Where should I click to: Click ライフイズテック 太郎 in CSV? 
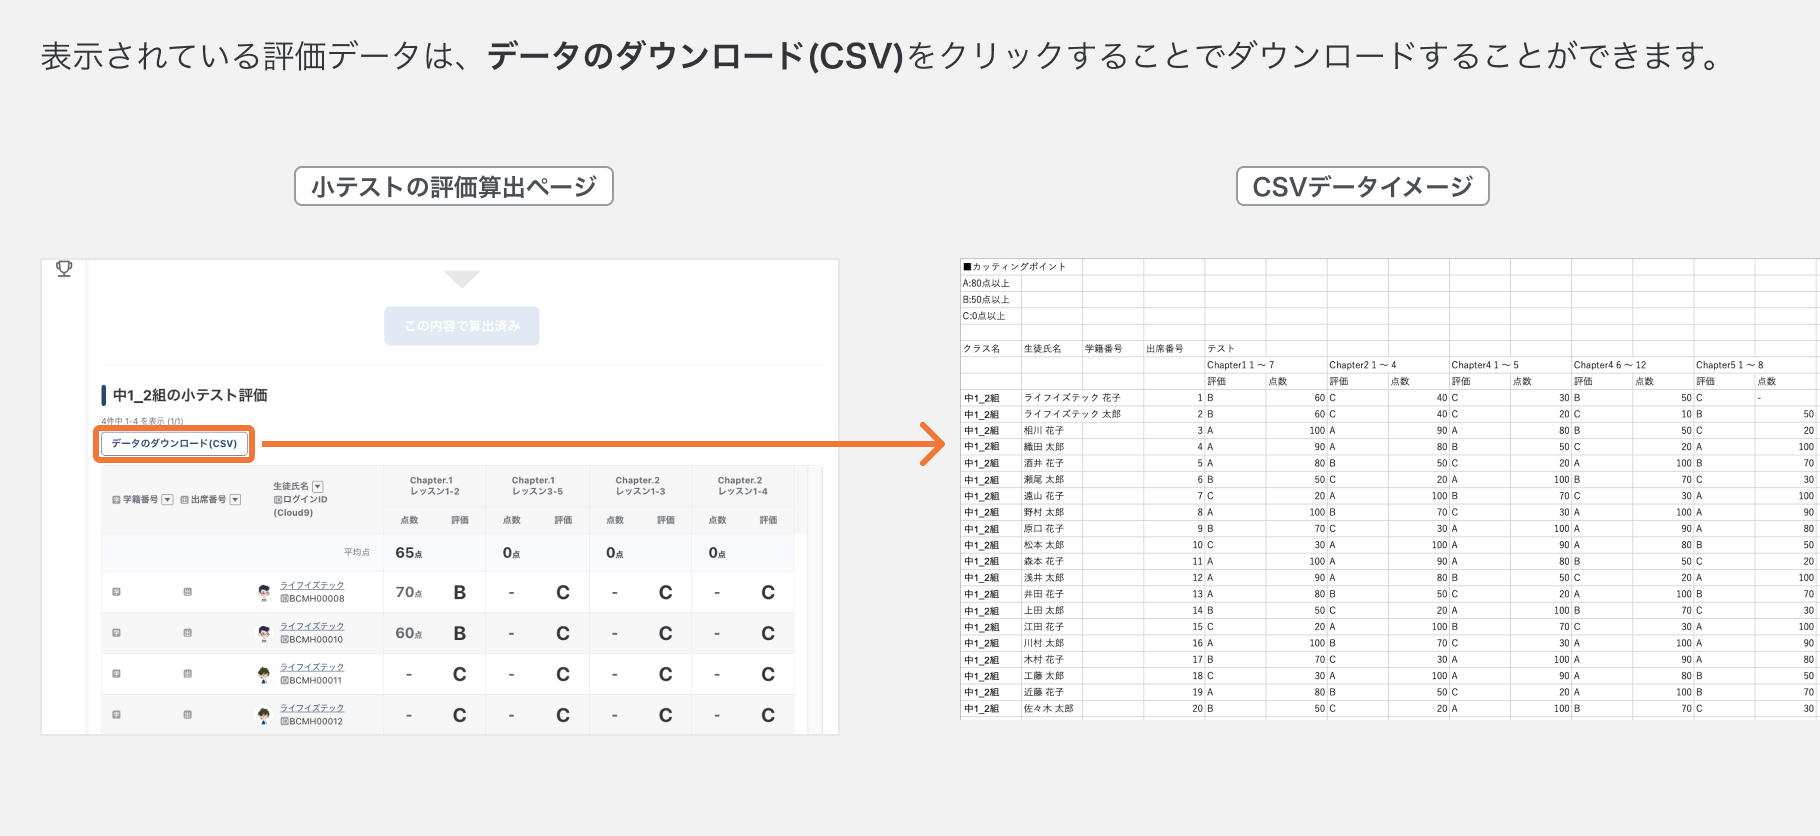[x=1072, y=414]
